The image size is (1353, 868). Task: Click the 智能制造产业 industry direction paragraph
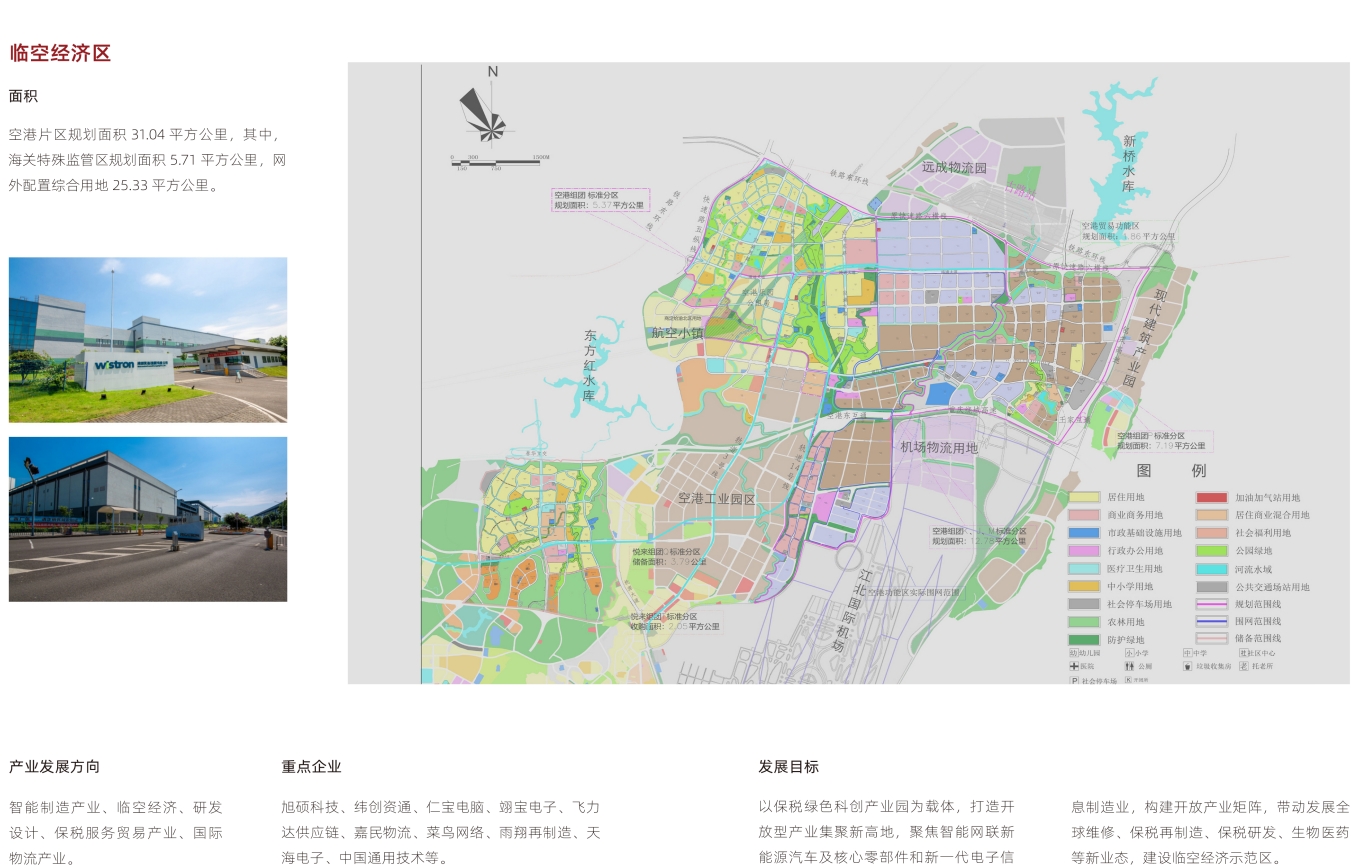(116, 832)
